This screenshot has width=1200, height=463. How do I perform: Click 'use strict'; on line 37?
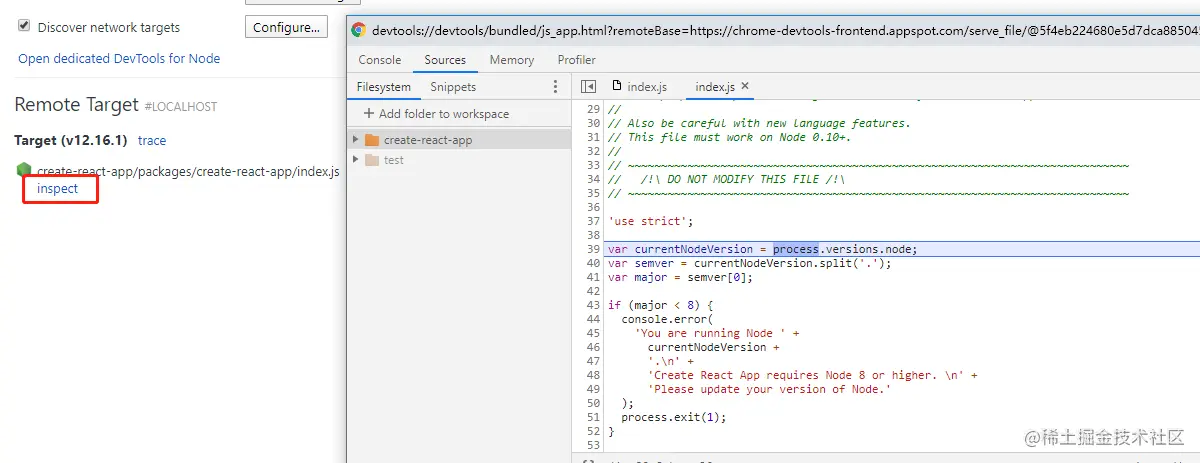tap(650, 221)
